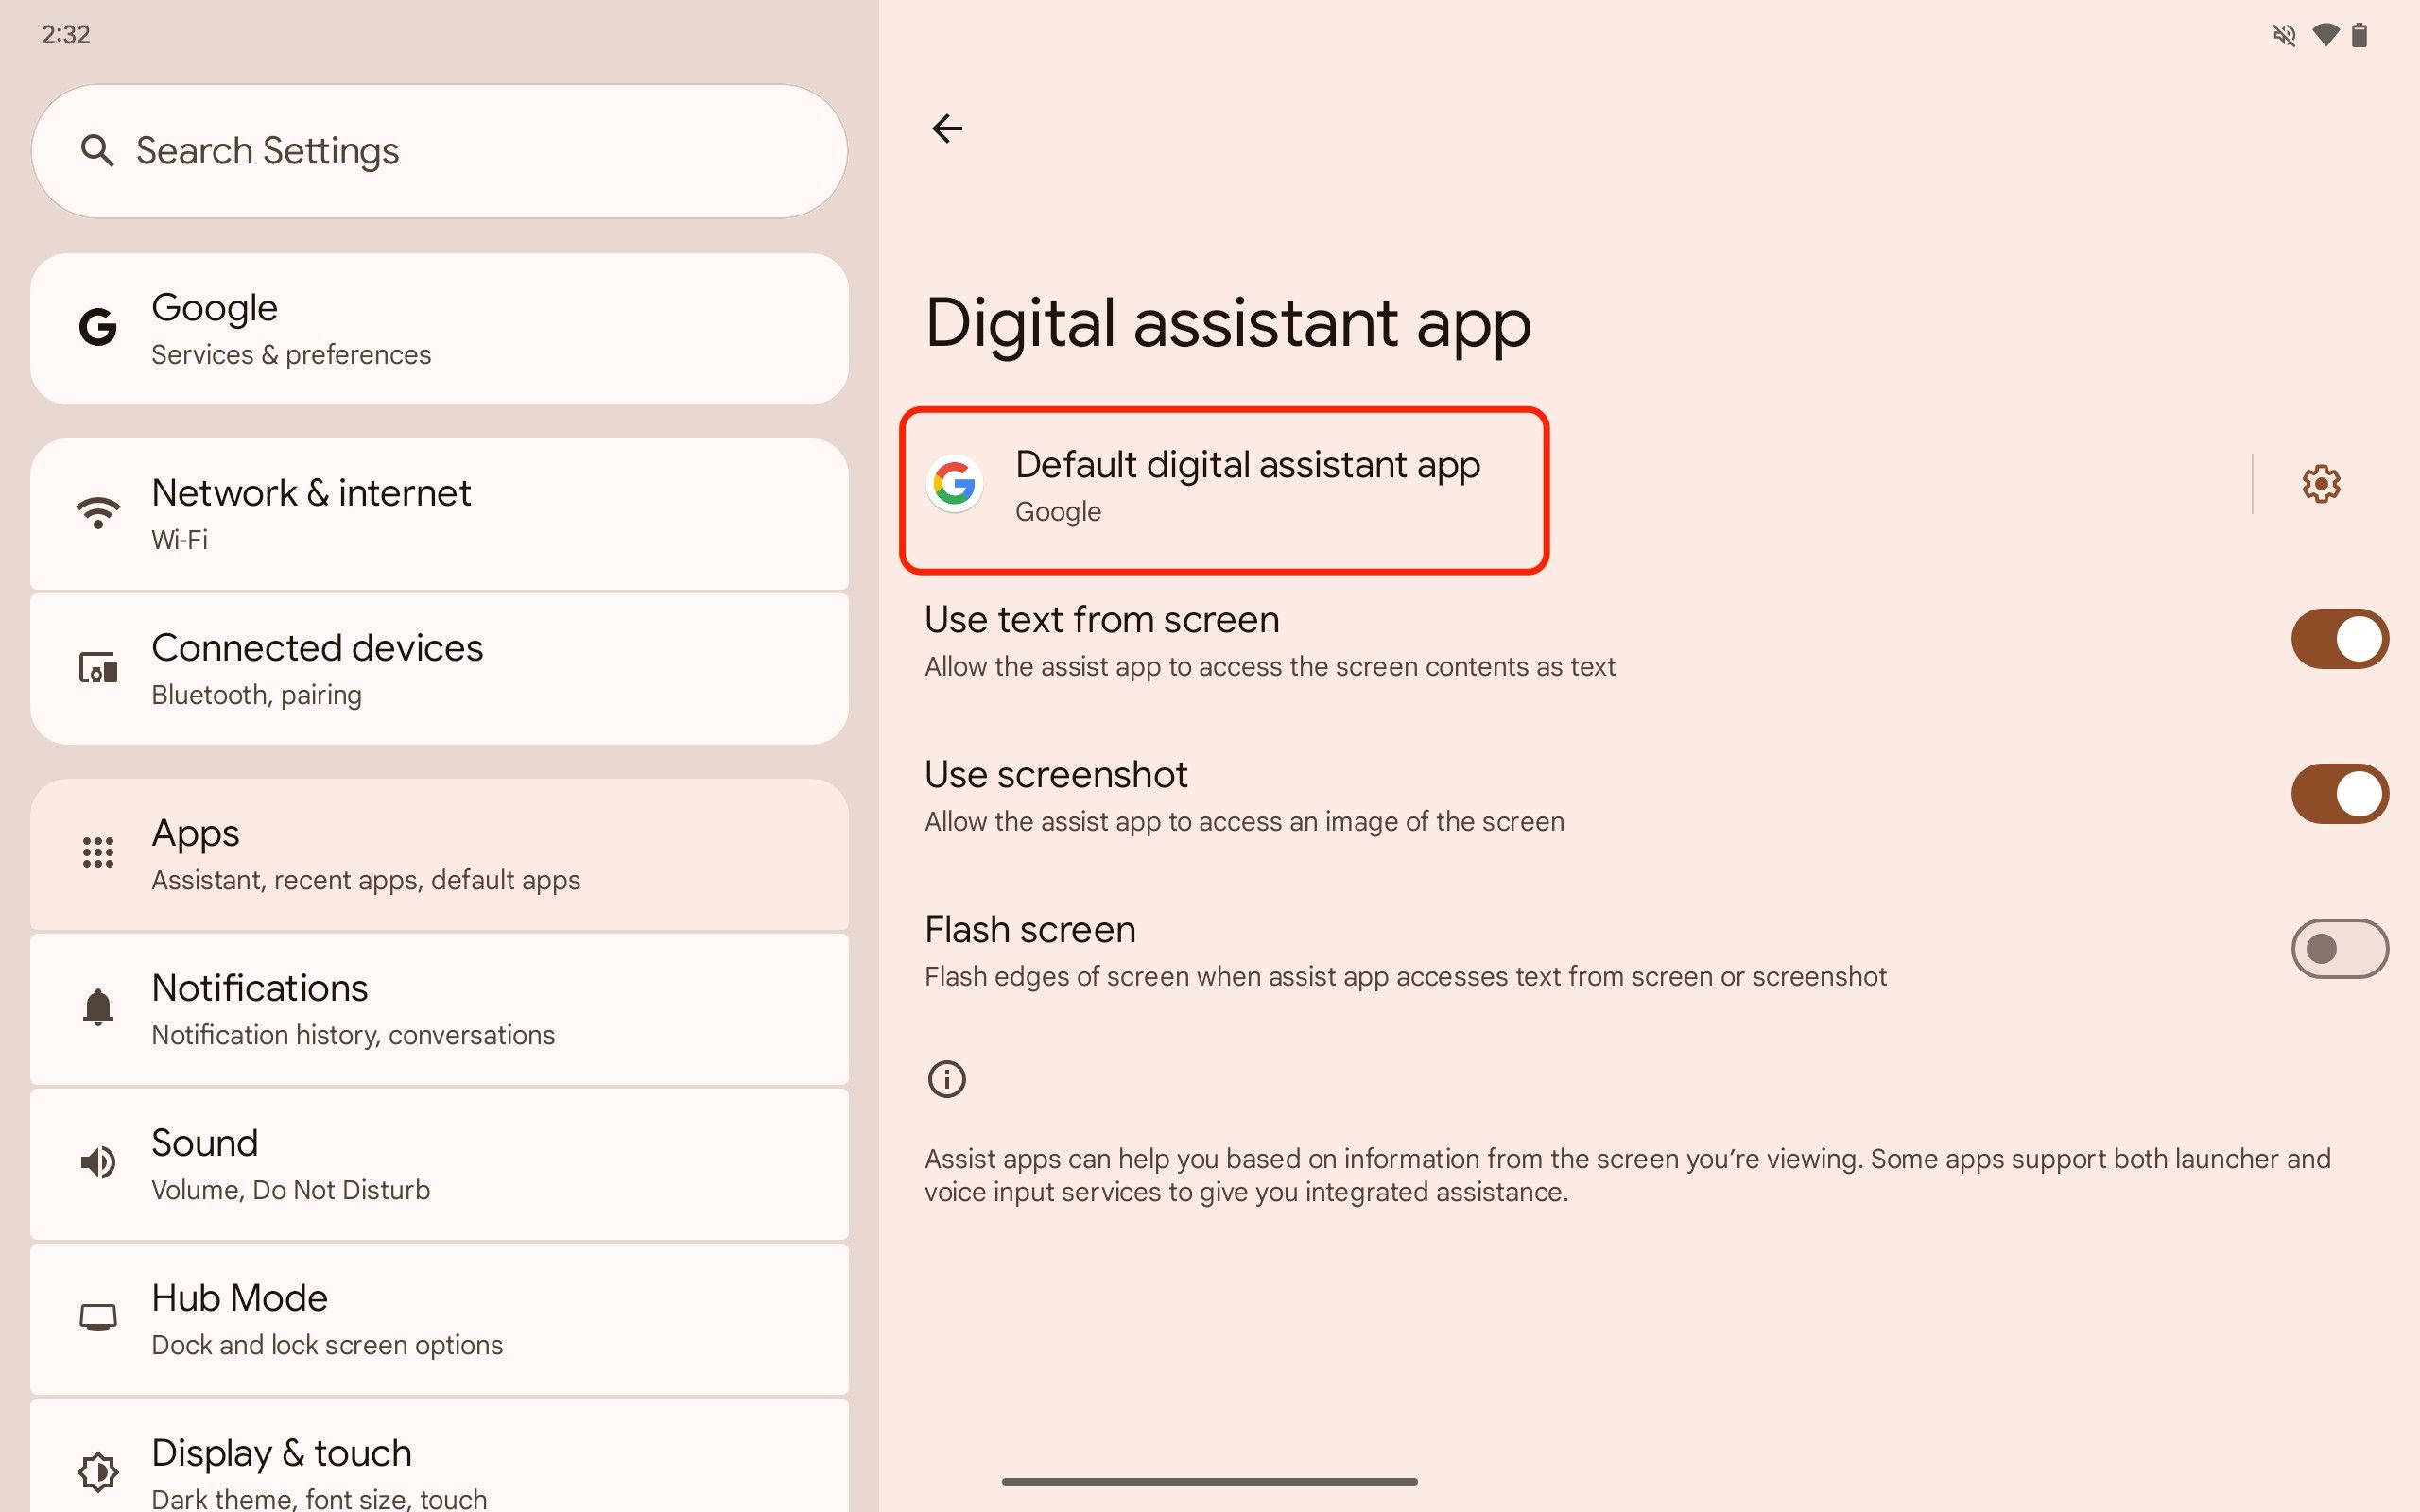The height and width of the screenshot is (1512, 2420).
Task: Click the back arrow navigation icon
Action: (946, 126)
